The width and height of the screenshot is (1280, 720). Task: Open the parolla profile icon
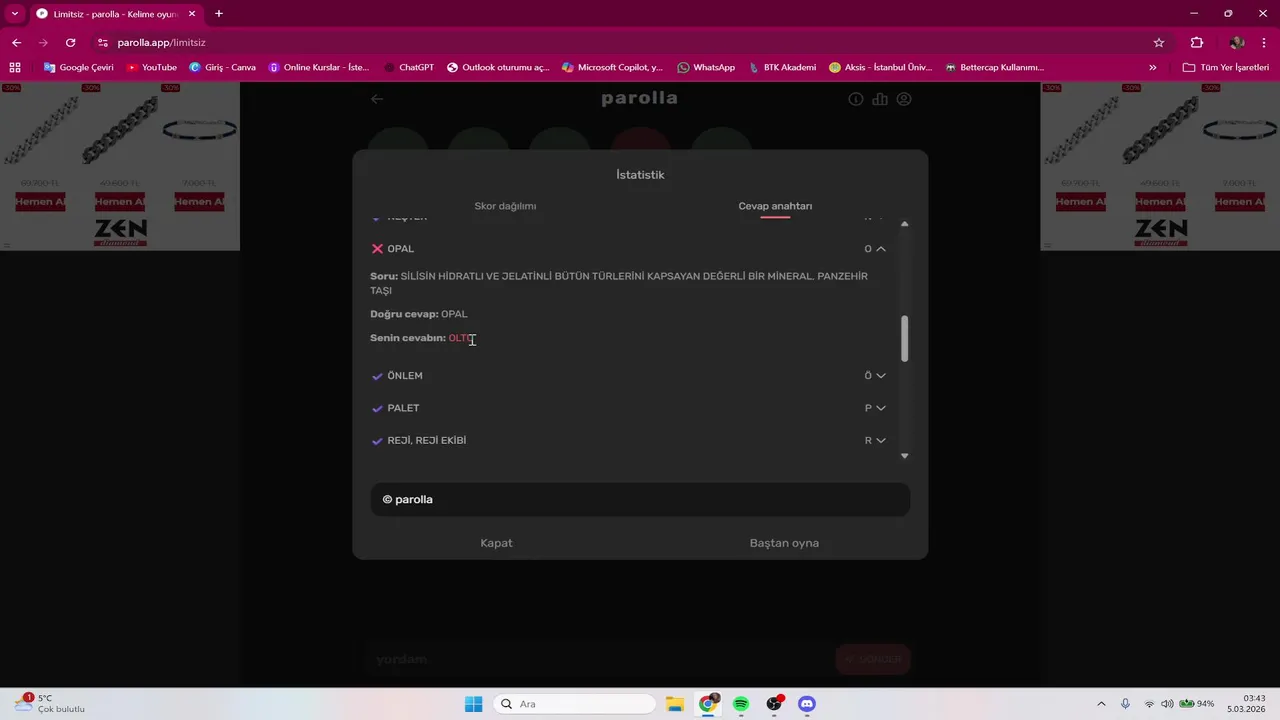pyautogui.click(x=904, y=99)
